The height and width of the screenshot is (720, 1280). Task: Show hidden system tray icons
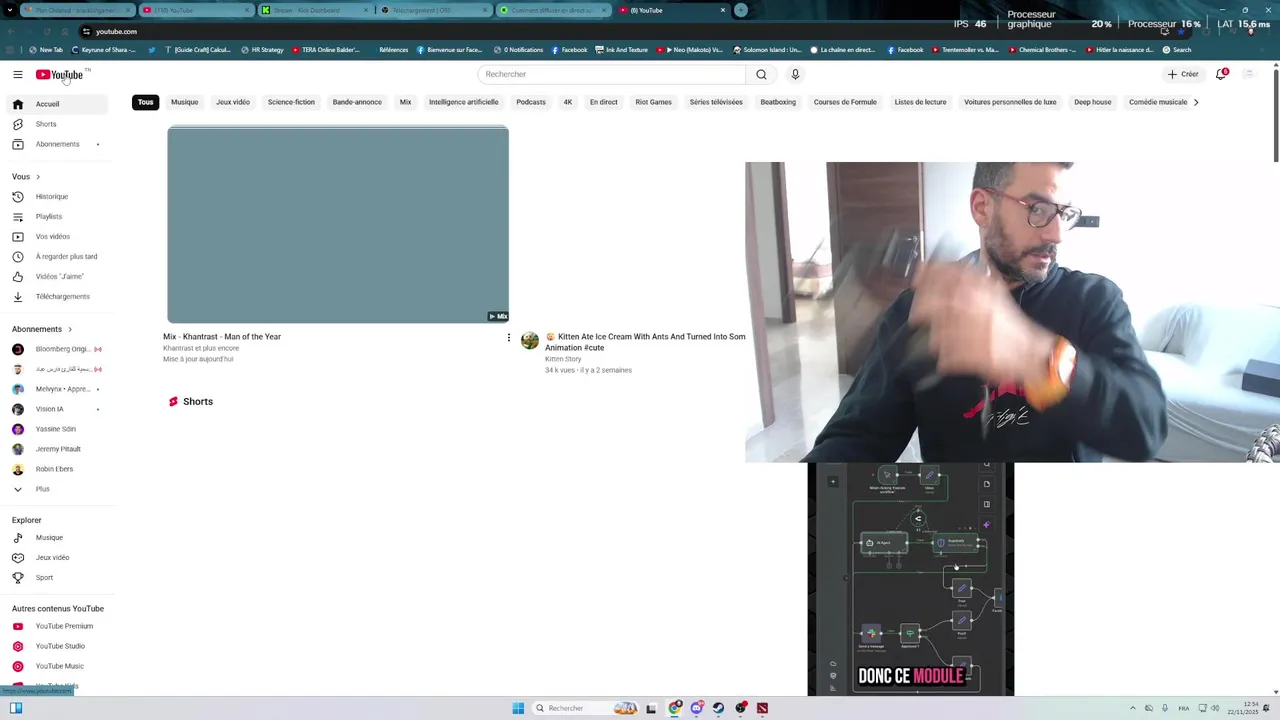click(x=1133, y=708)
